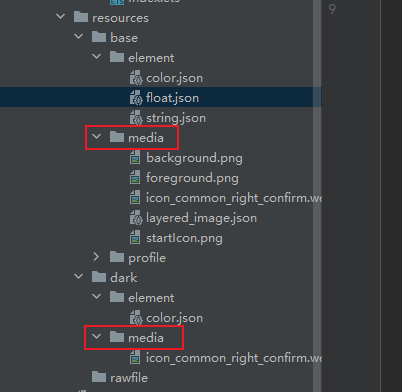
Task: Collapse the media folder under dark
Action: tap(97, 336)
